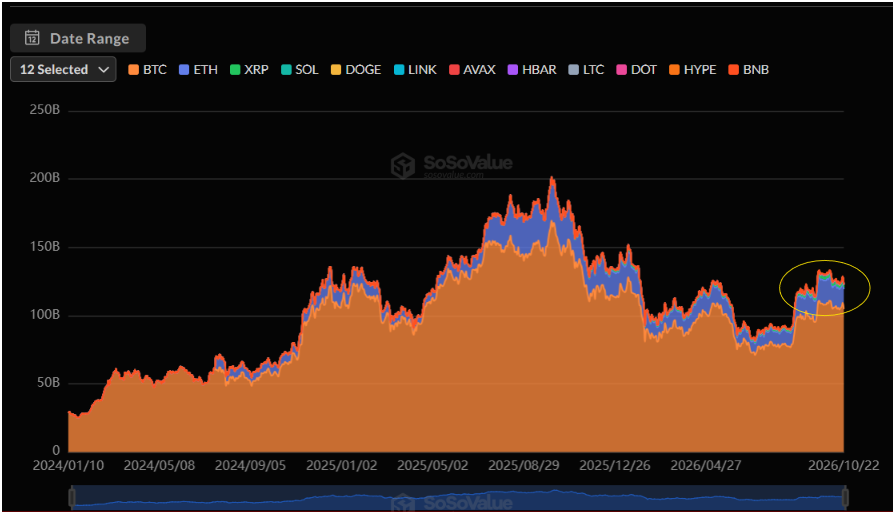Toggle the BNB legend entry
Image resolution: width=895 pixels, height=514 pixels.
pos(749,70)
